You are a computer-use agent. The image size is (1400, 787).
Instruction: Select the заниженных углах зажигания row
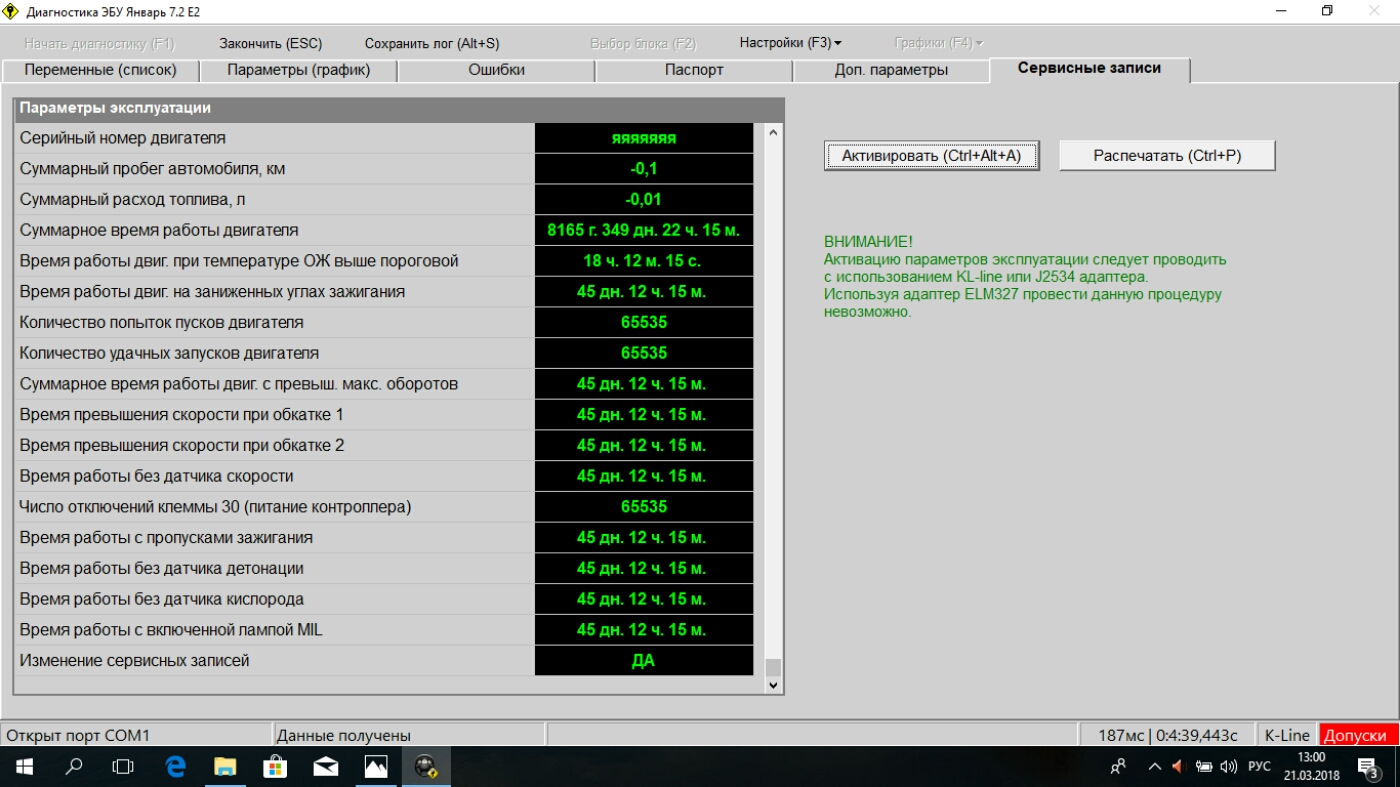pos(386,292)
